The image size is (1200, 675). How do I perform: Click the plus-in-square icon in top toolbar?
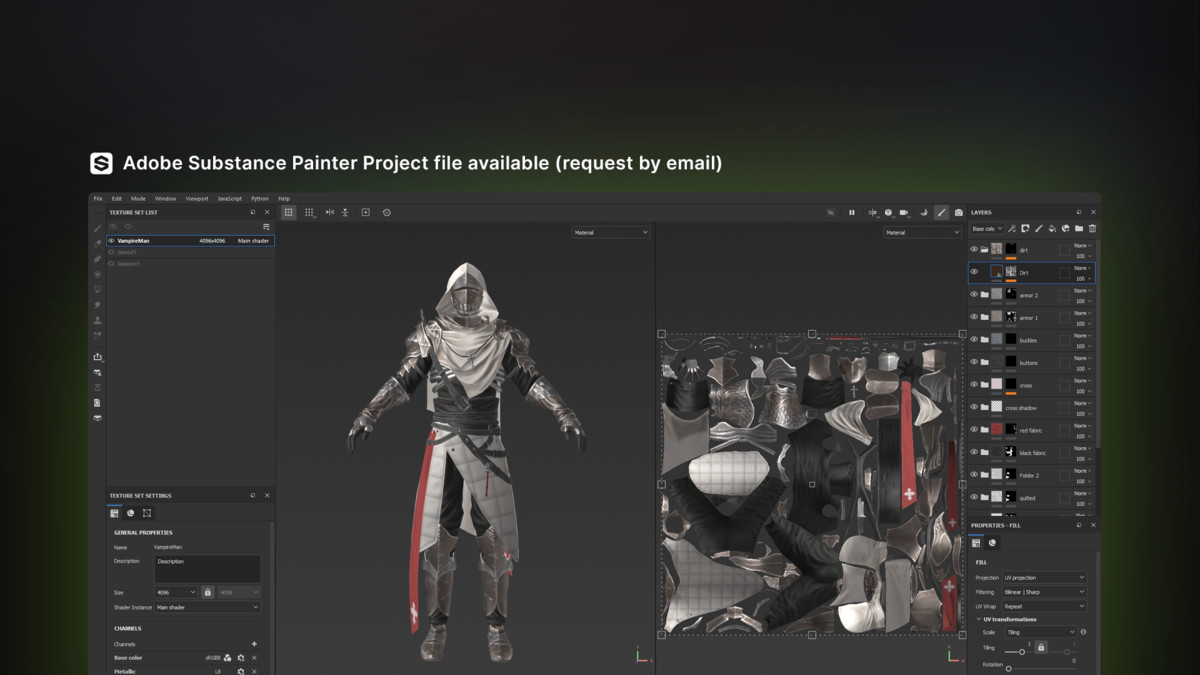pos(365,212)
